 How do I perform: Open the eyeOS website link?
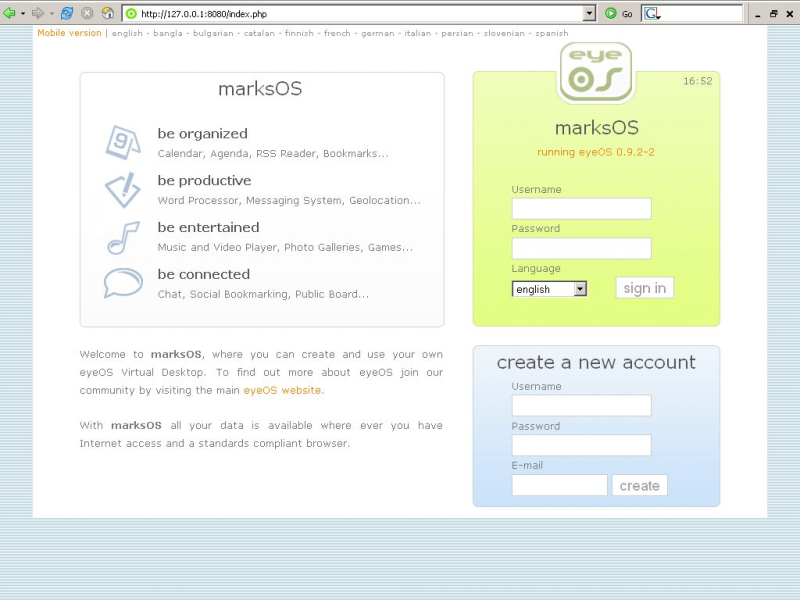[x=282, y=390]
